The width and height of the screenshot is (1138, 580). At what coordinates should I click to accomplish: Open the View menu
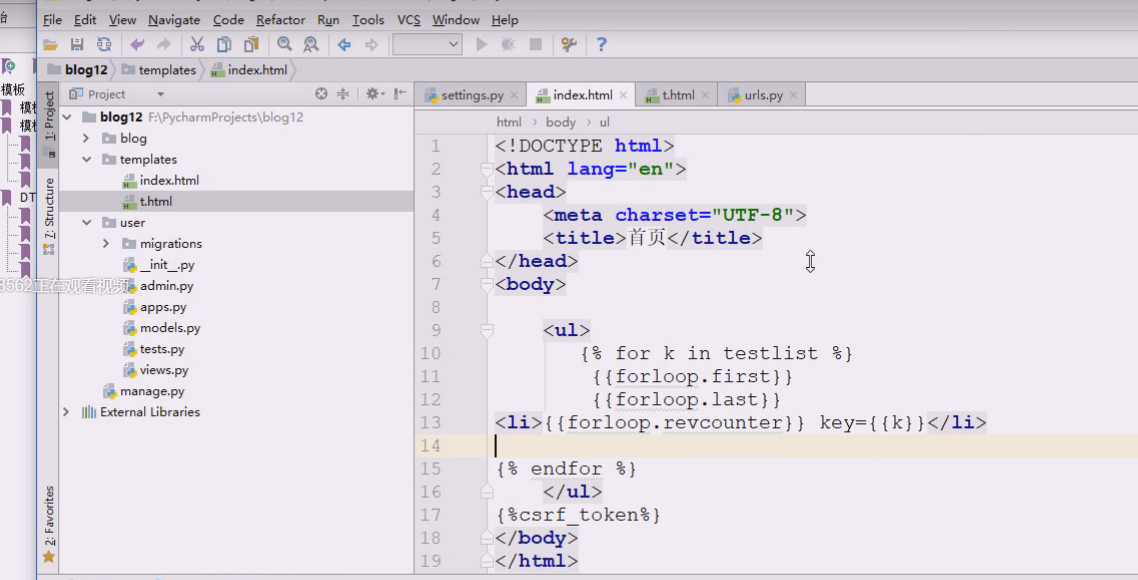coord(122,20)
